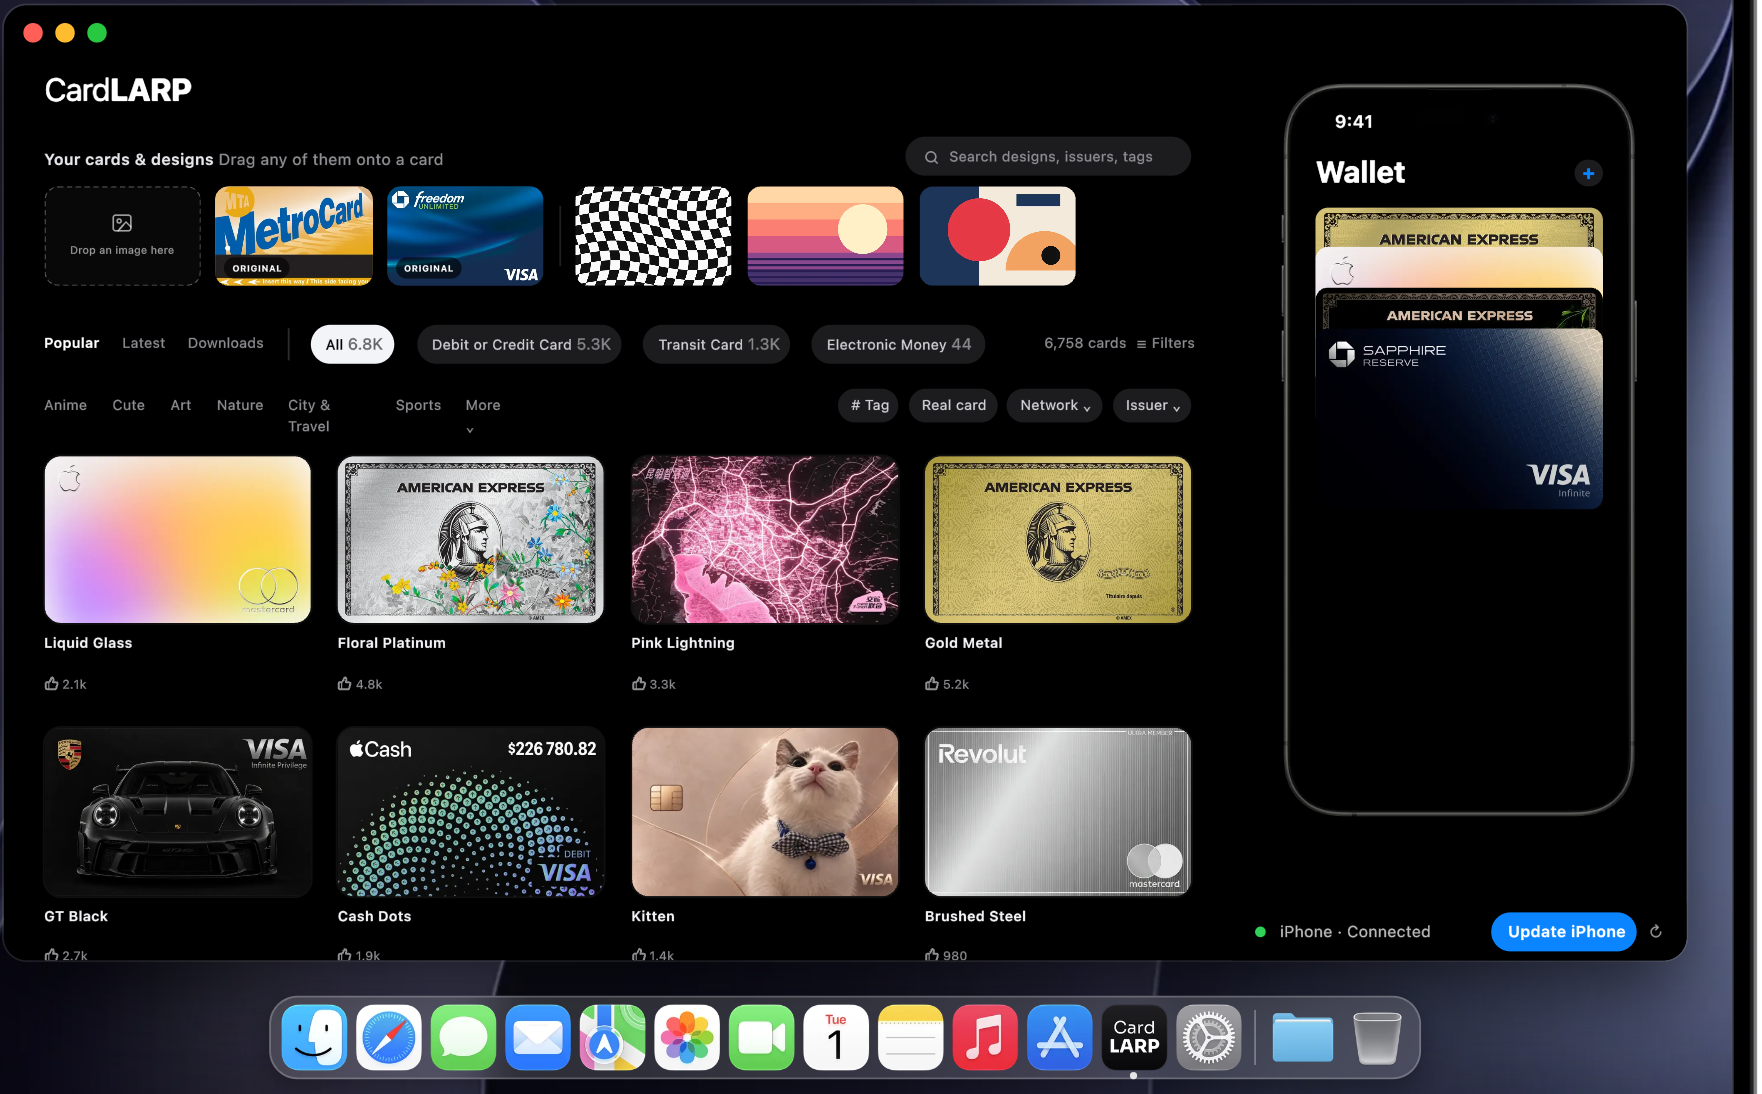Open the Mail app in dock

538,1037
